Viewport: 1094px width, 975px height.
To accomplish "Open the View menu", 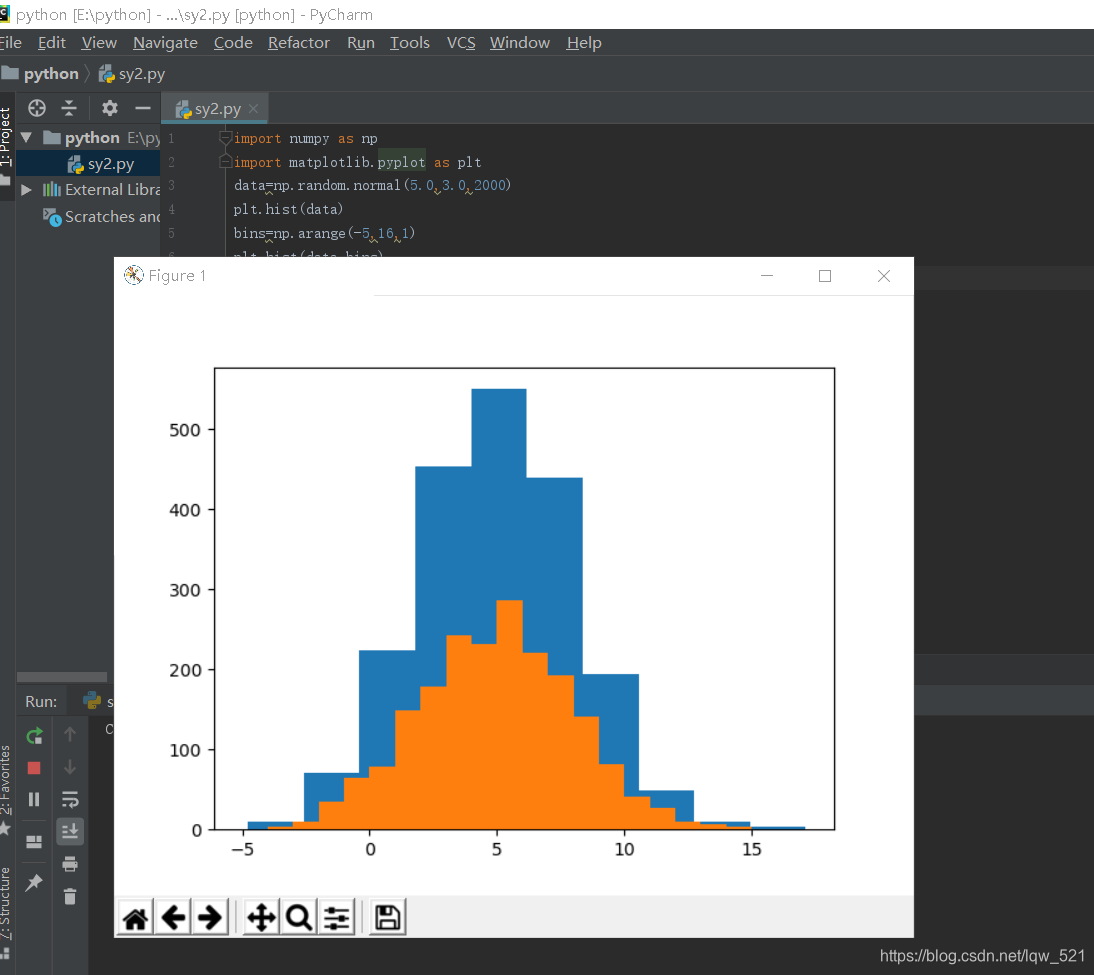I will (x=99, y=43).
